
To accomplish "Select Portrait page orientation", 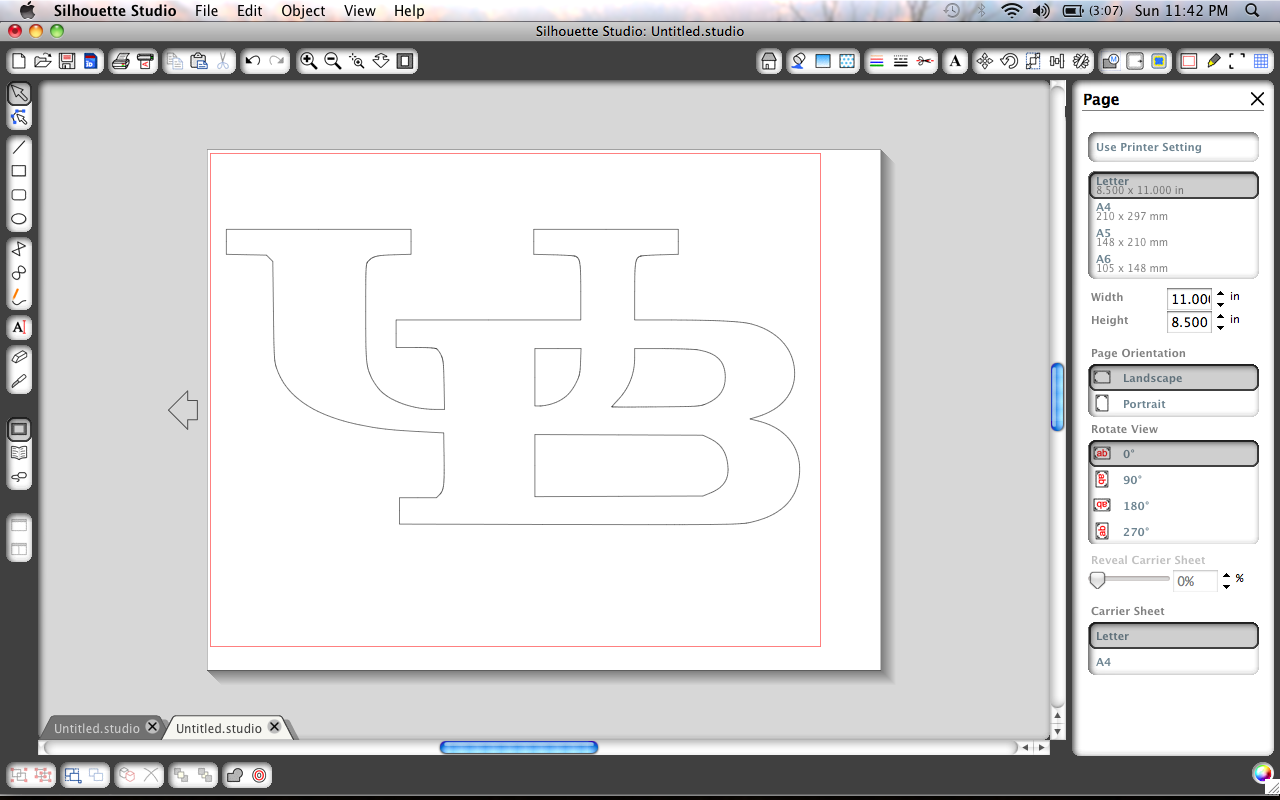I will click(x=1173, y=404).
